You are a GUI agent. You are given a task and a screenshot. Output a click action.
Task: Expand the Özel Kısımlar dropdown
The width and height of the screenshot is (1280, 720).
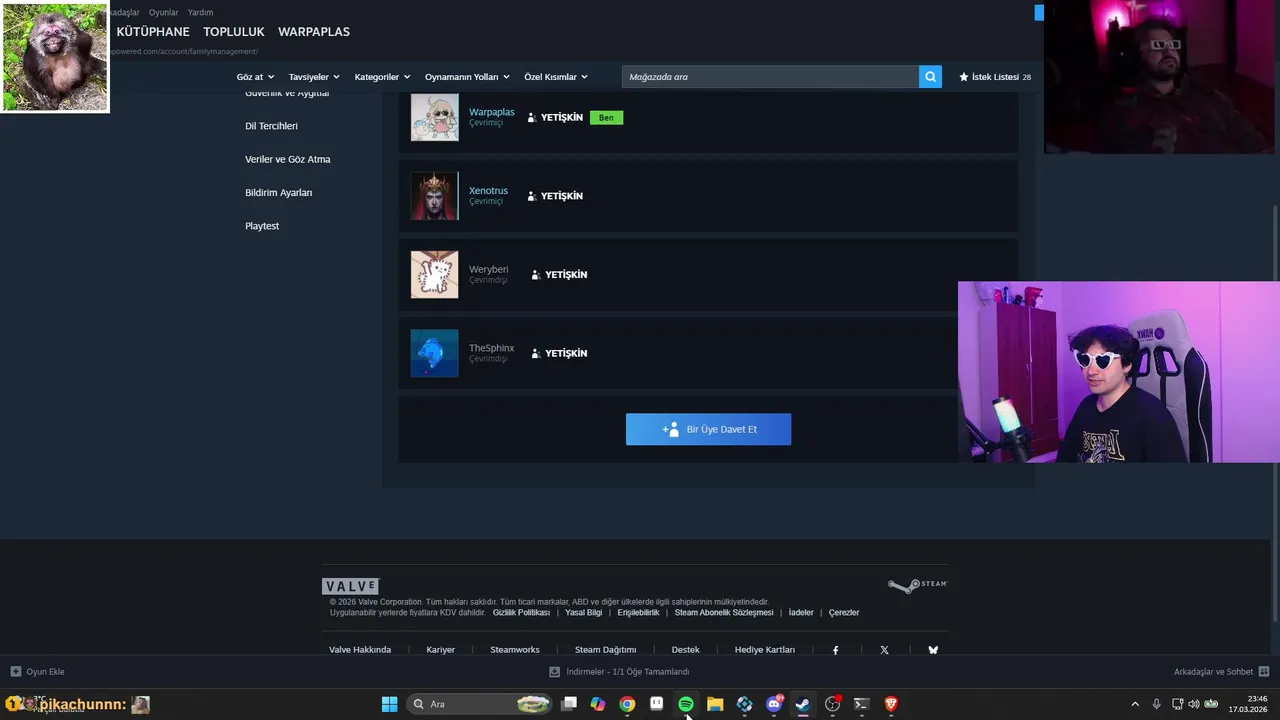click(556, 77)
